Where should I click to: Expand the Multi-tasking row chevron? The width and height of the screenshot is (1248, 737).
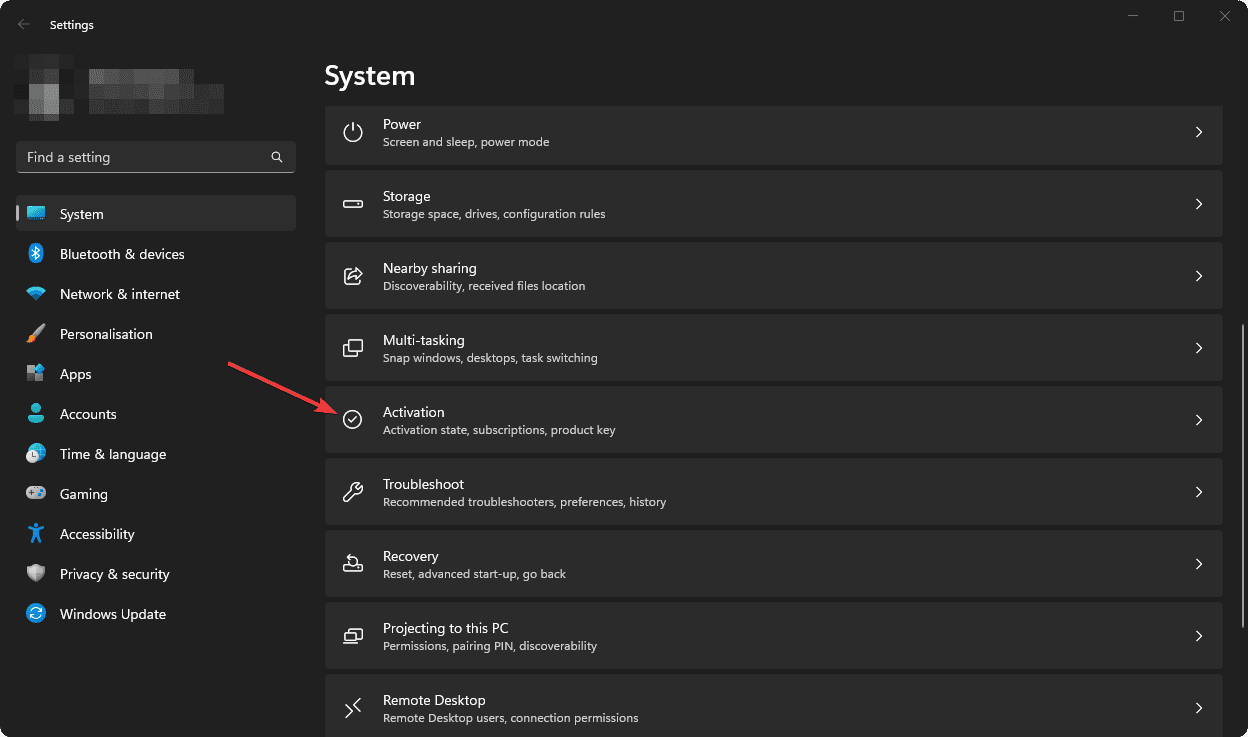[1198, 347]
